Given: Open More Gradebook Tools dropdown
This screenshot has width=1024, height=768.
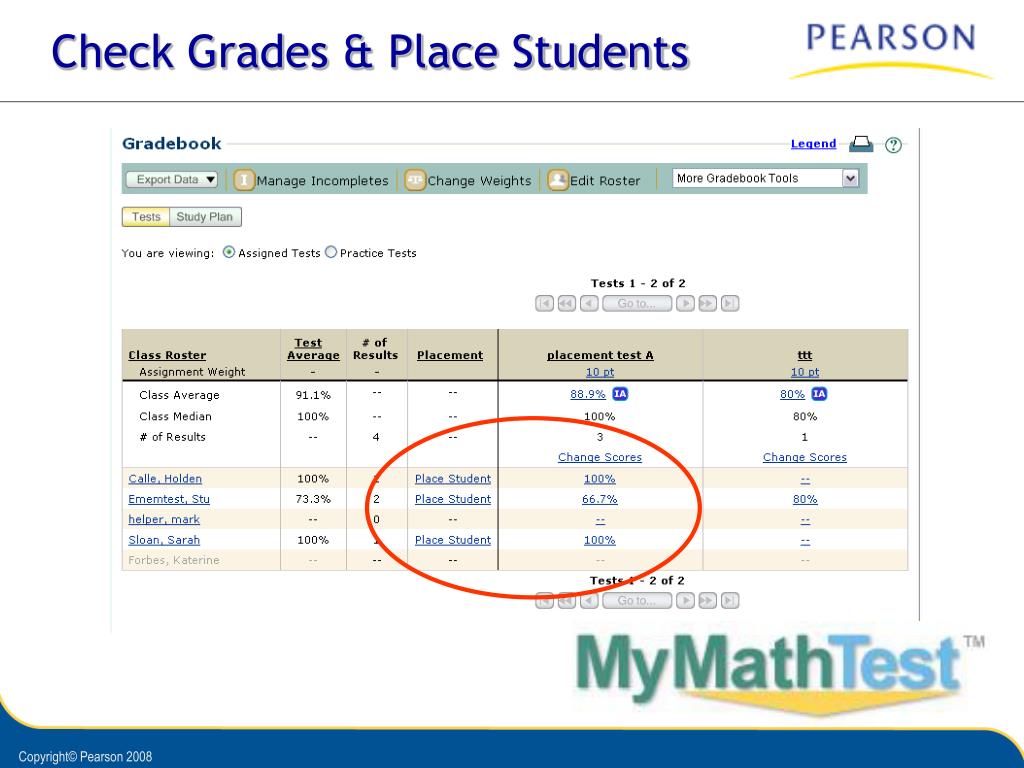Looking at the screenshot, I should [765, 178].
